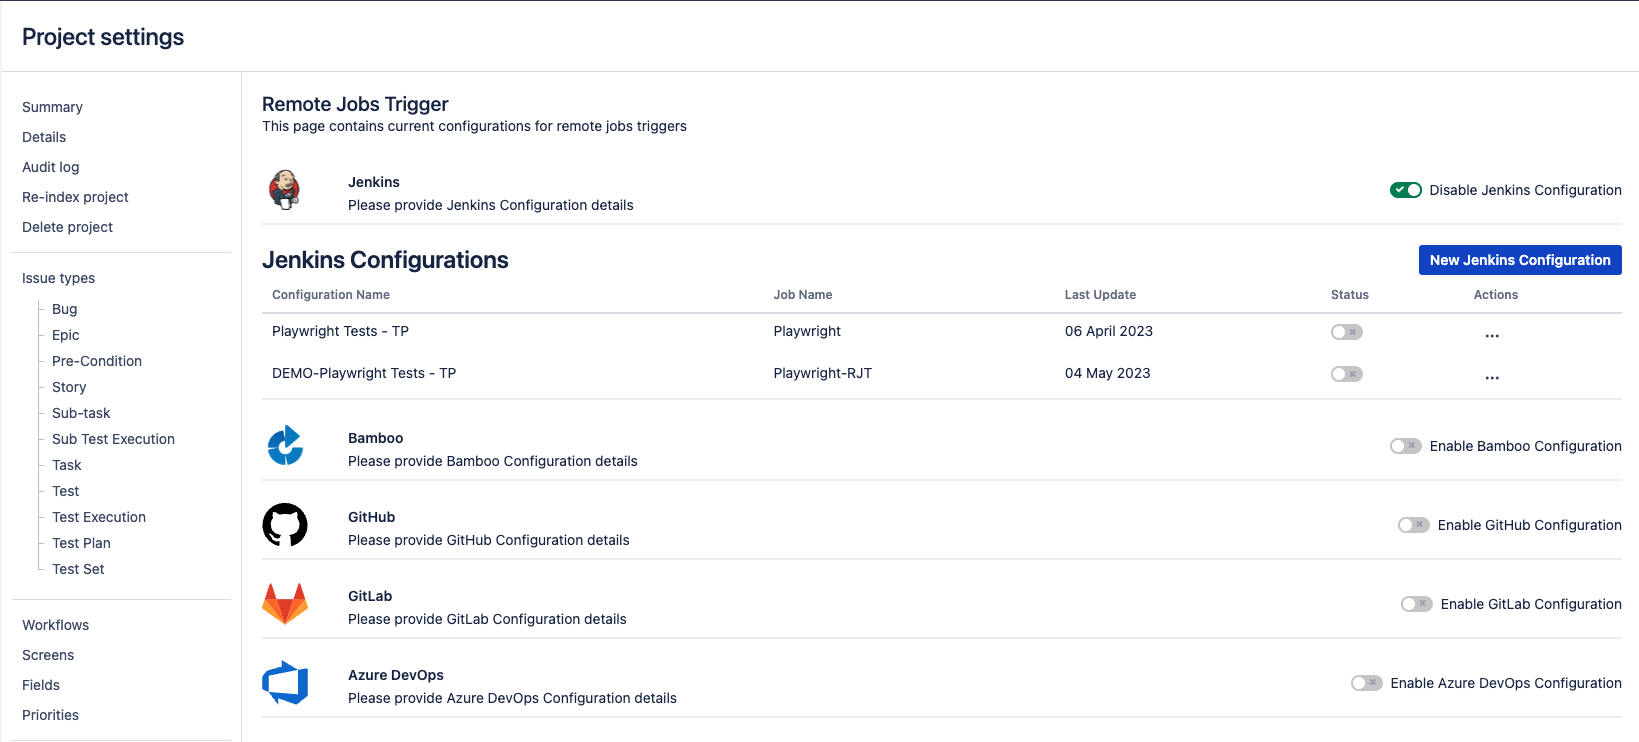Enable Bamboo Configuration toggle
Image resolution: width=1639 pixels, height=742 pixels.
1406,446
